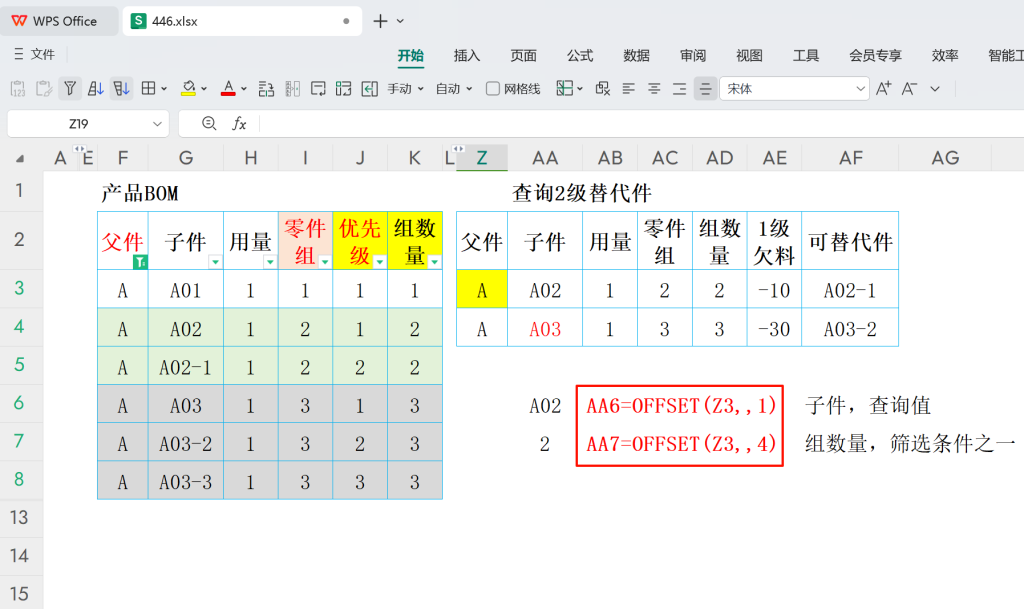
Task: Click the split columns icon
Action: click(x=292, y=89)
